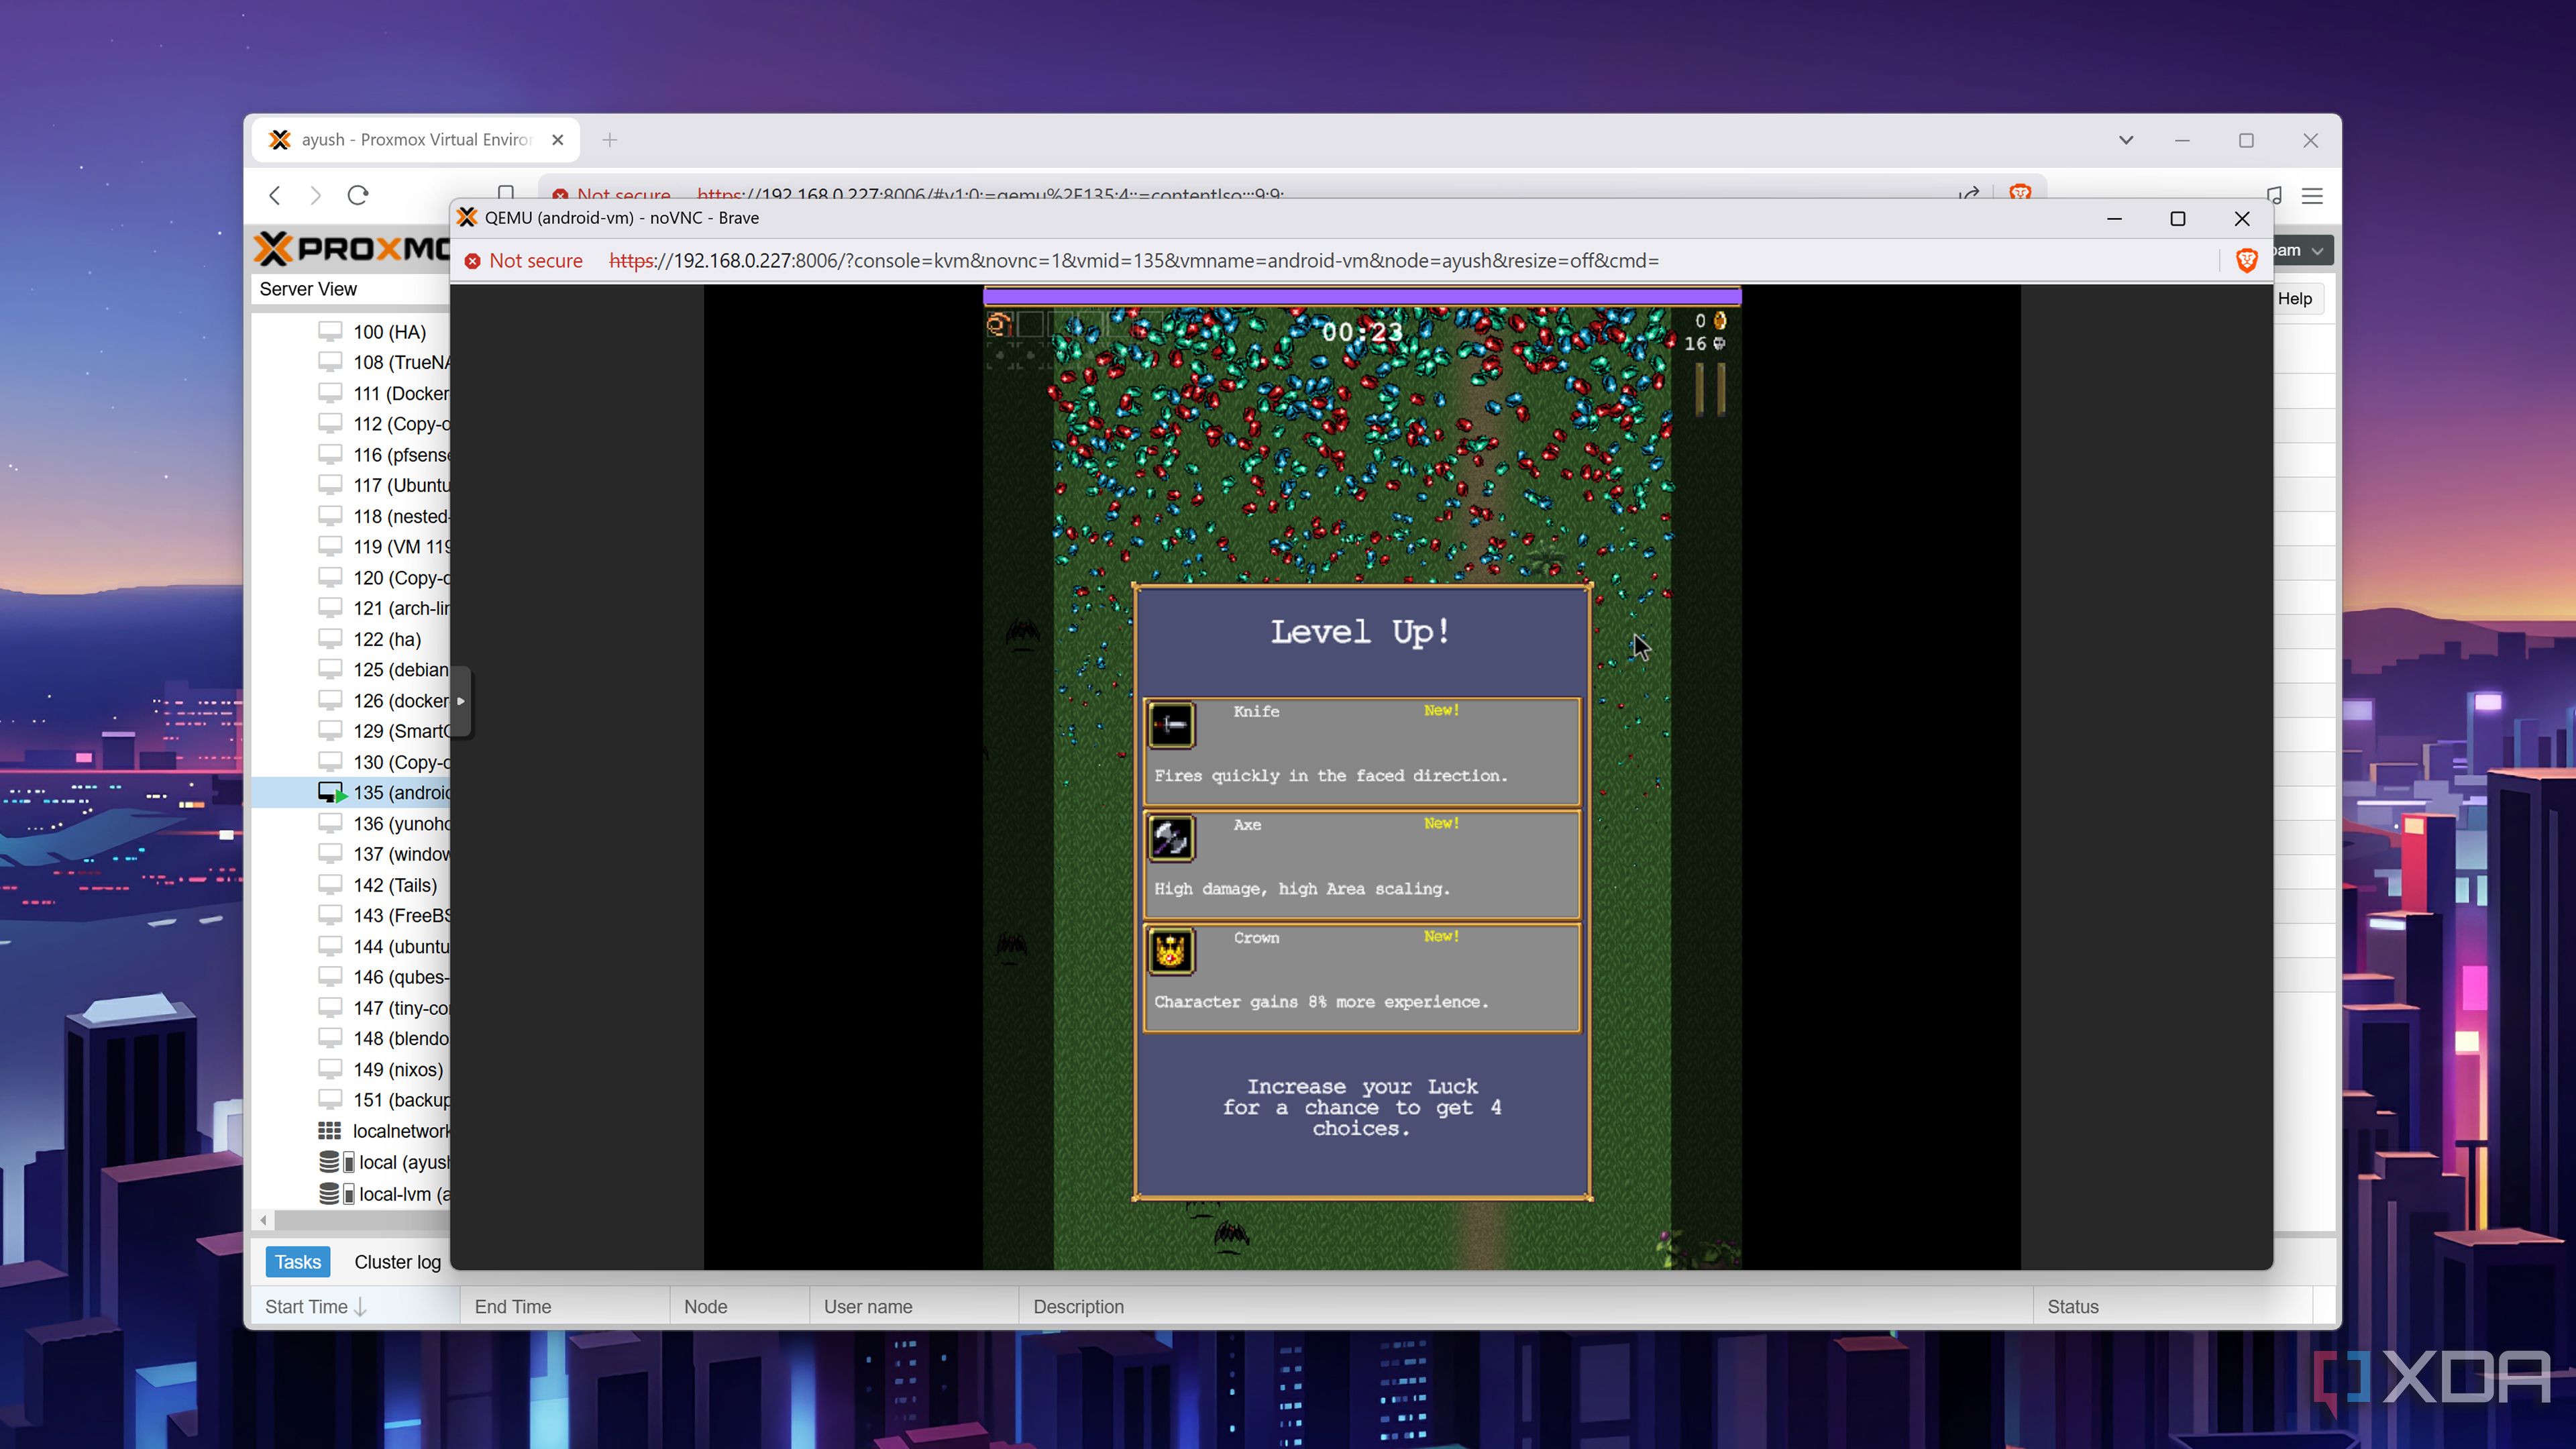Sort by Node column header
The height and width of the screenshot is (1449, 2576).
(x=740, y=1307)
